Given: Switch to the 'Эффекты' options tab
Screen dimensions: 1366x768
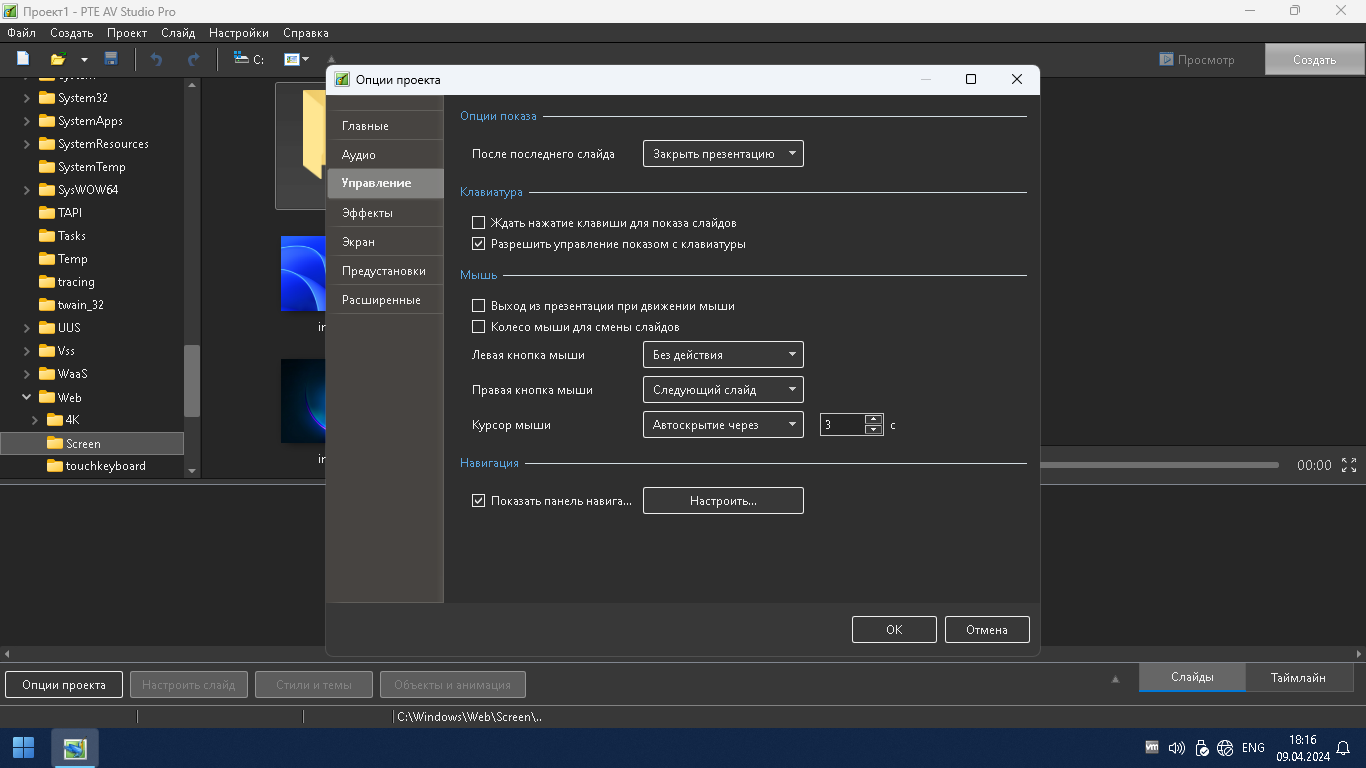Looking at the screenshot, I should (367, 213).
